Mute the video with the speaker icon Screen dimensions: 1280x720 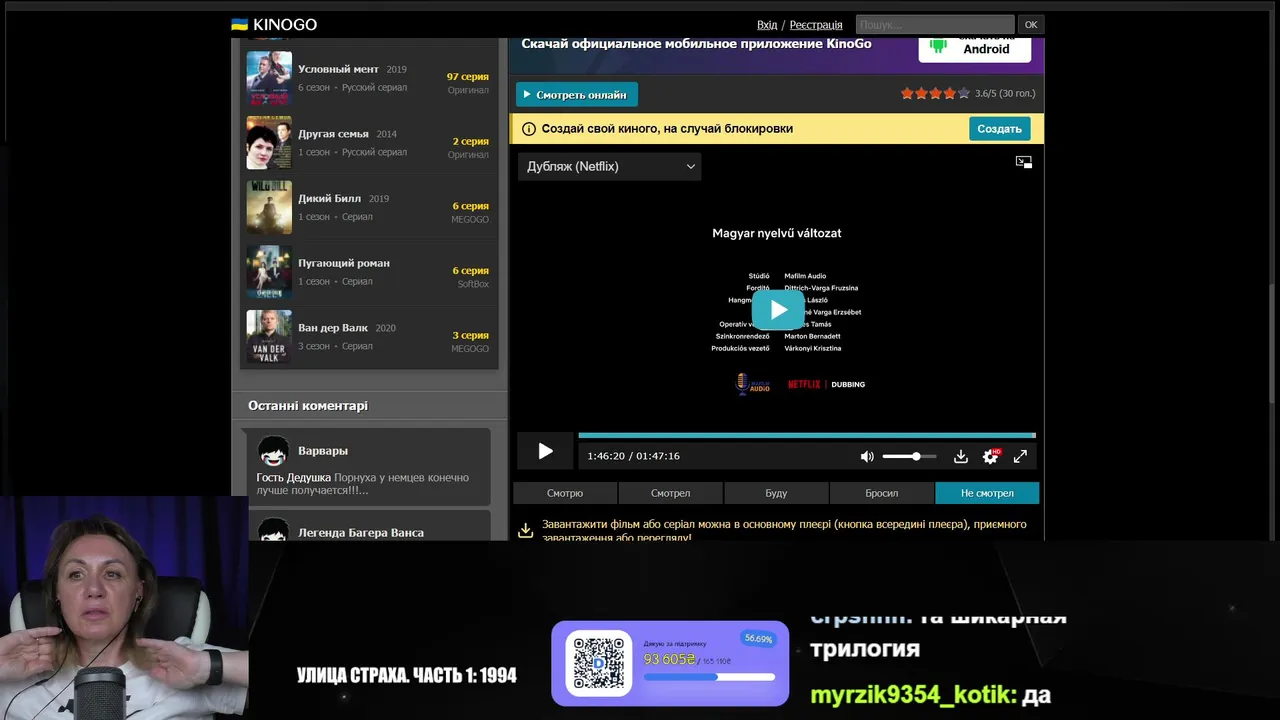pyautogui.click(x=867, y=456)
